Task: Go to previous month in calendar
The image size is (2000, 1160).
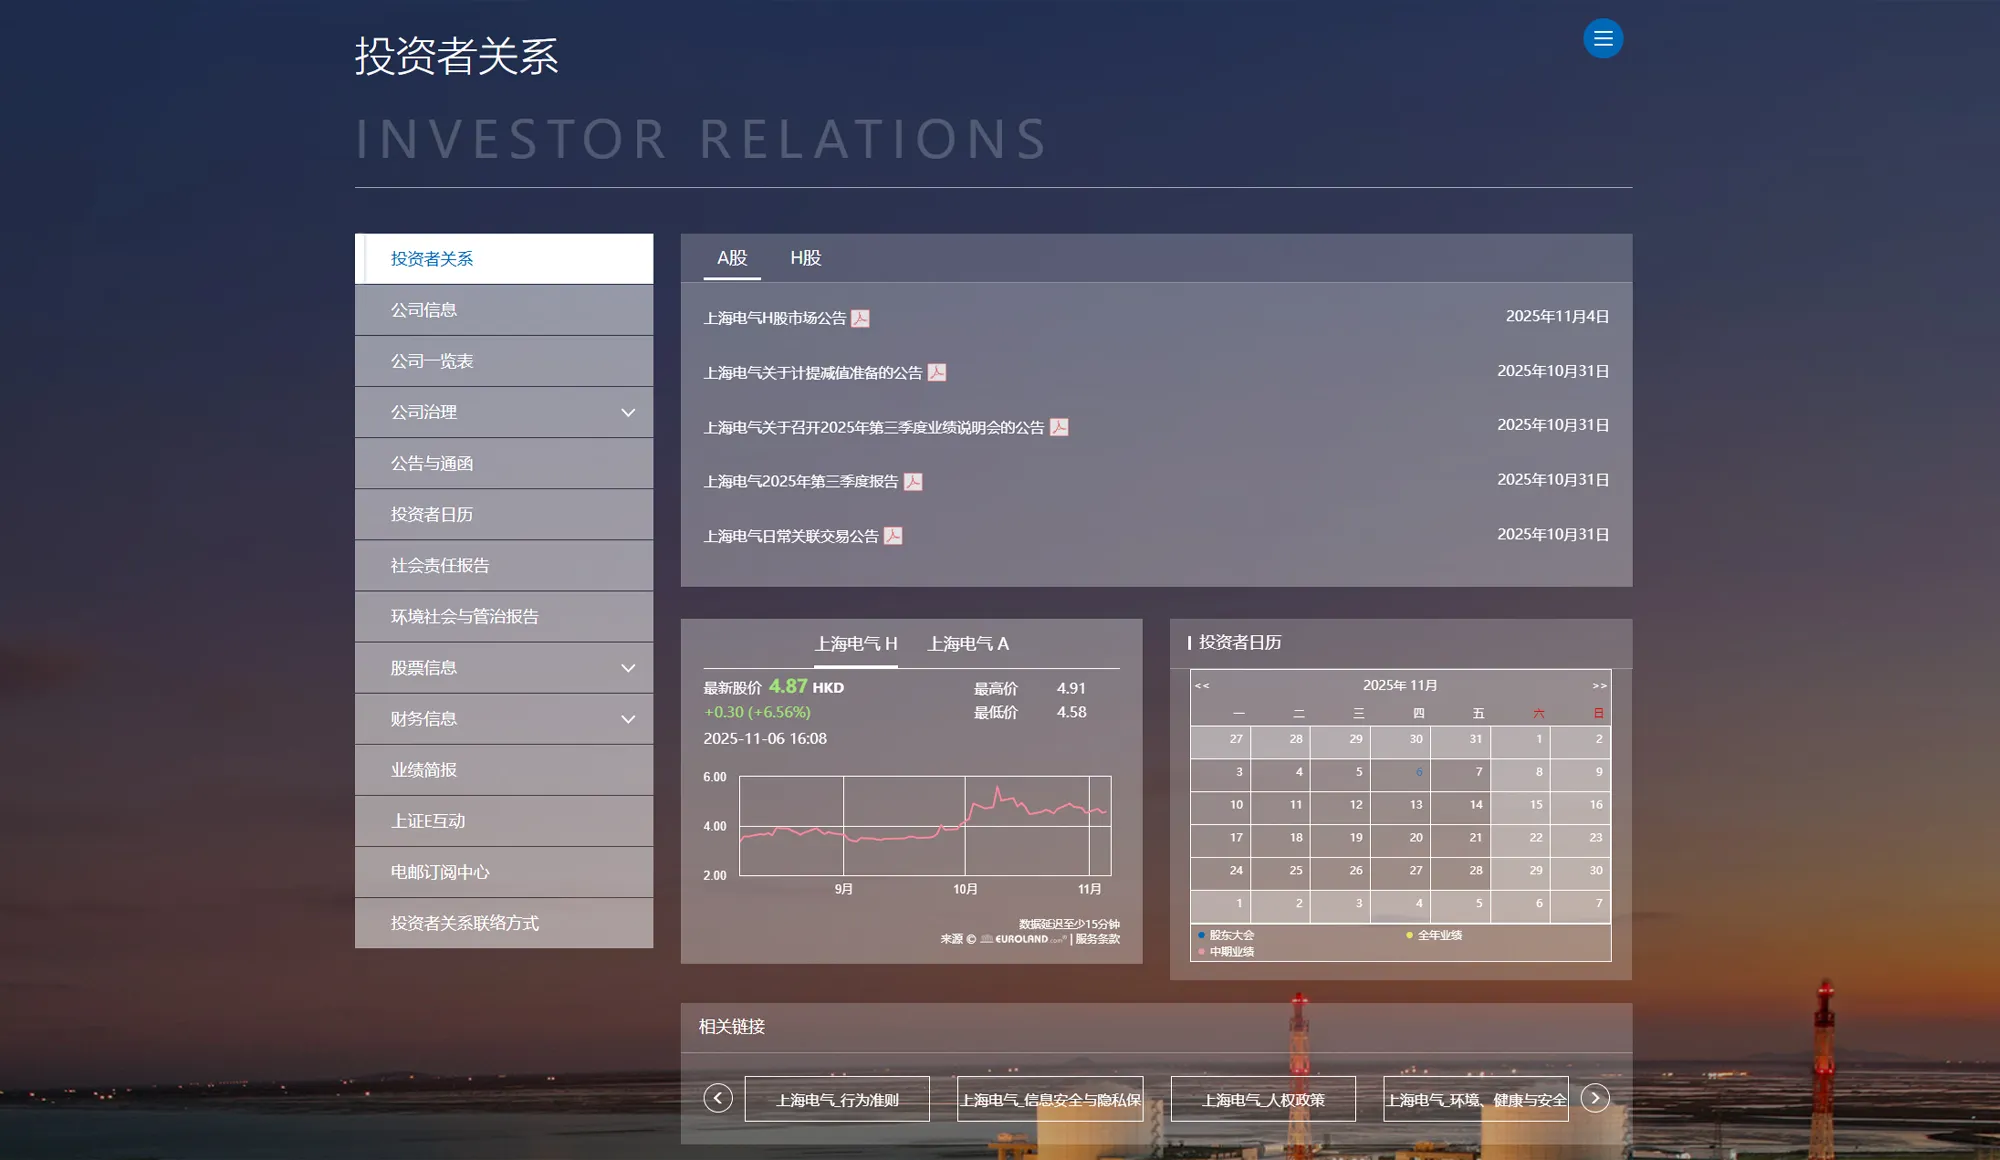Action: point(1202,686)
